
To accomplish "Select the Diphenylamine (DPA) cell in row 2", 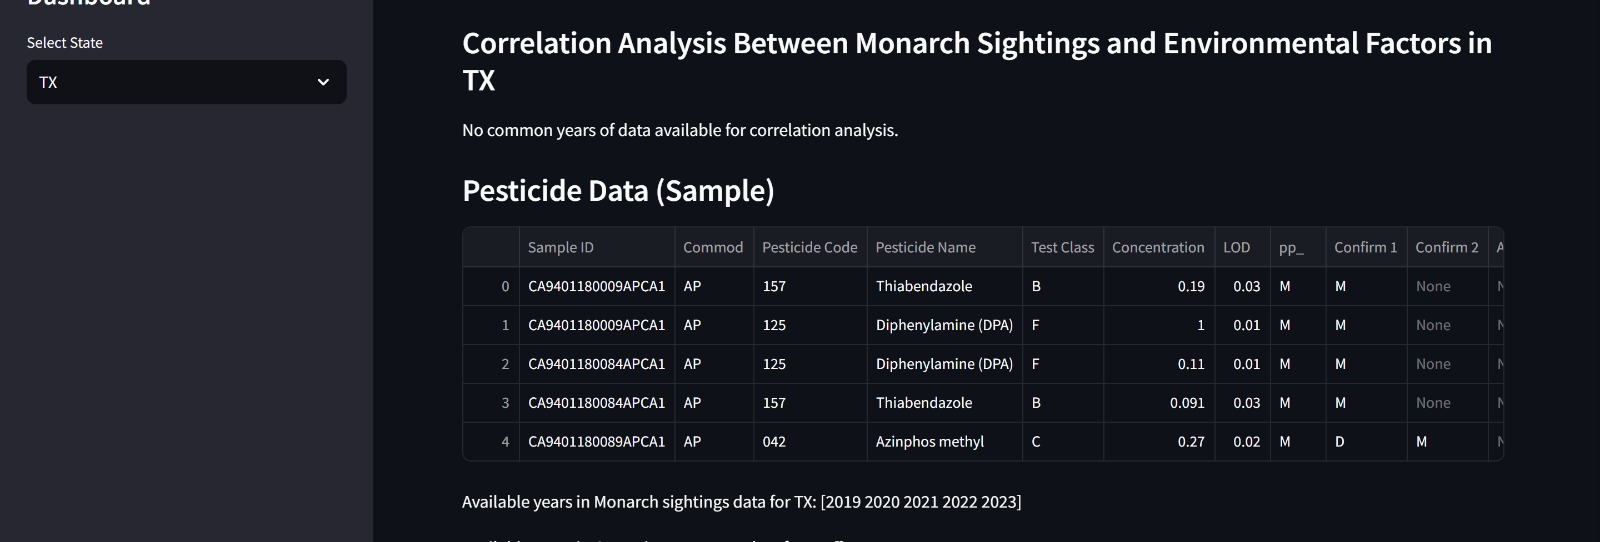I will tap(944, 364).
